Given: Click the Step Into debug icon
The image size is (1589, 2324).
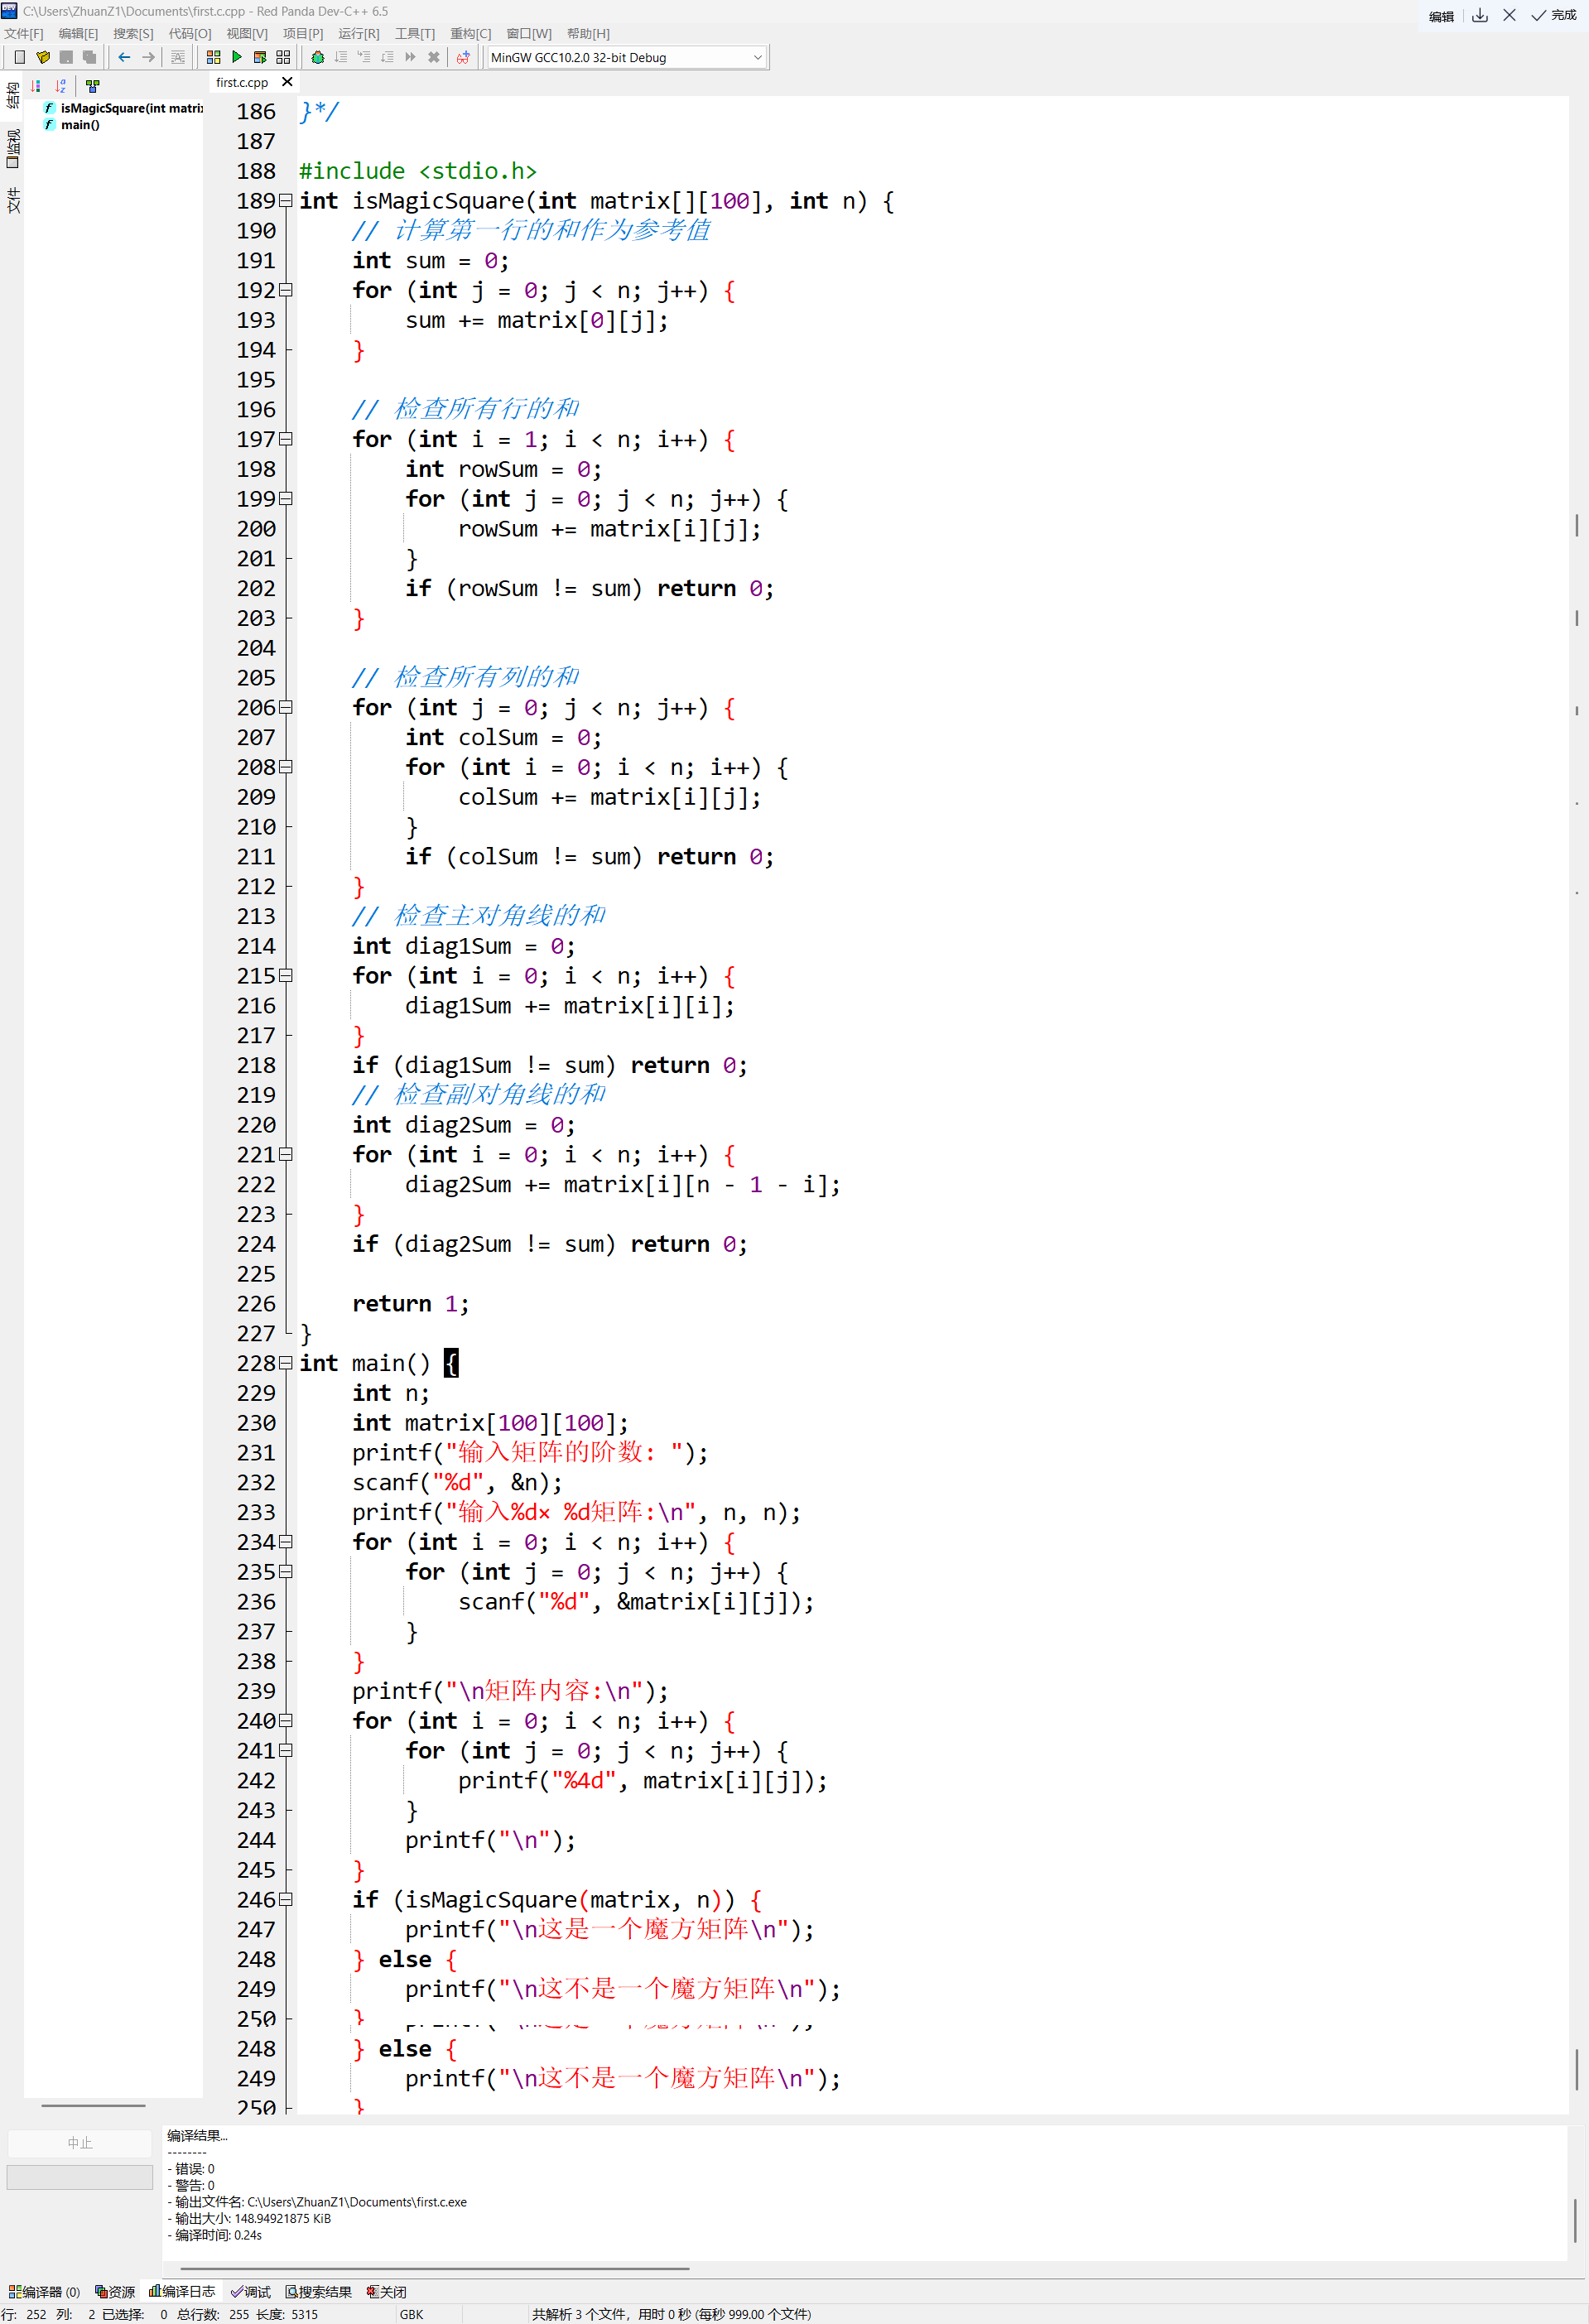Looking at the screenshot, I should [x=364, y=57].
